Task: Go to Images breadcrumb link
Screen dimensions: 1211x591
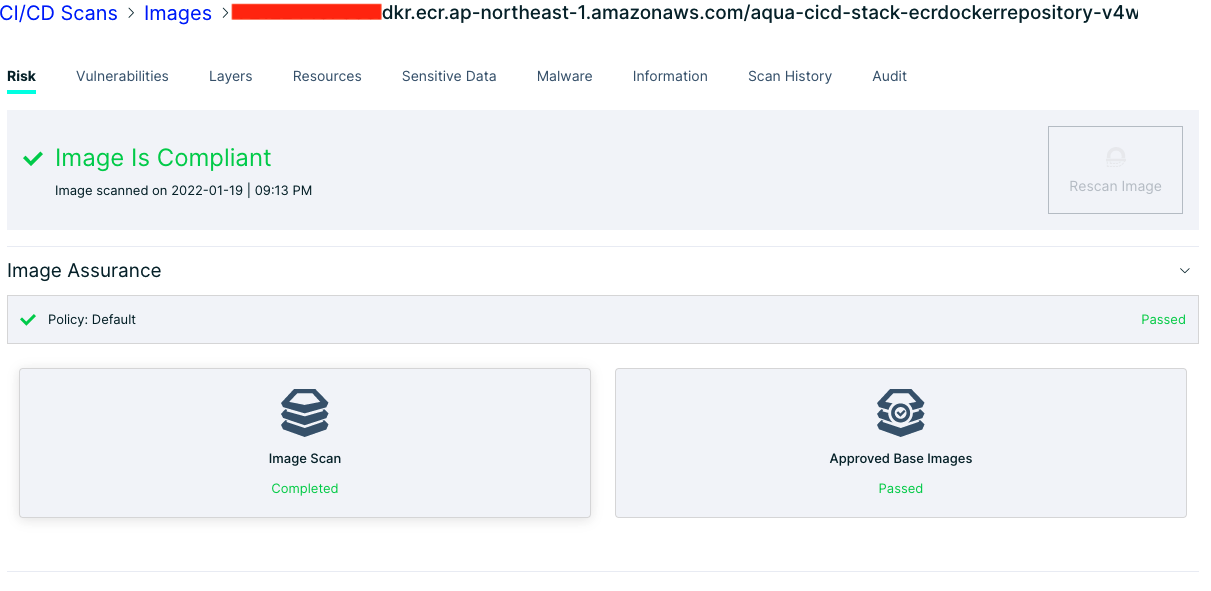Action: click(x=178, y=13)
